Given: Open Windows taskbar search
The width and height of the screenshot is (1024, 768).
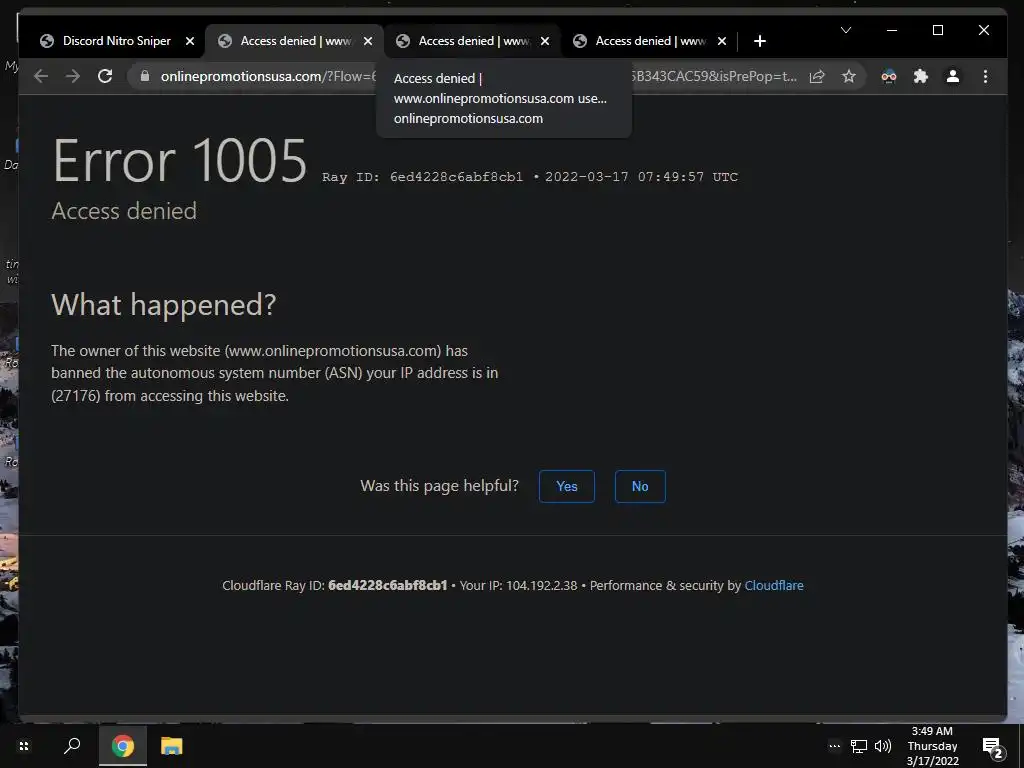Looking at the screenshot, I should coord(72,746).
